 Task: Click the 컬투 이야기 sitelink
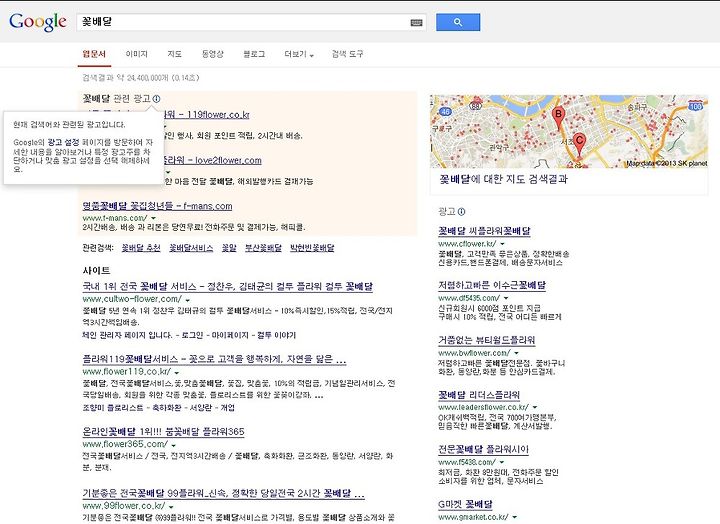click(x=276, y=335)
